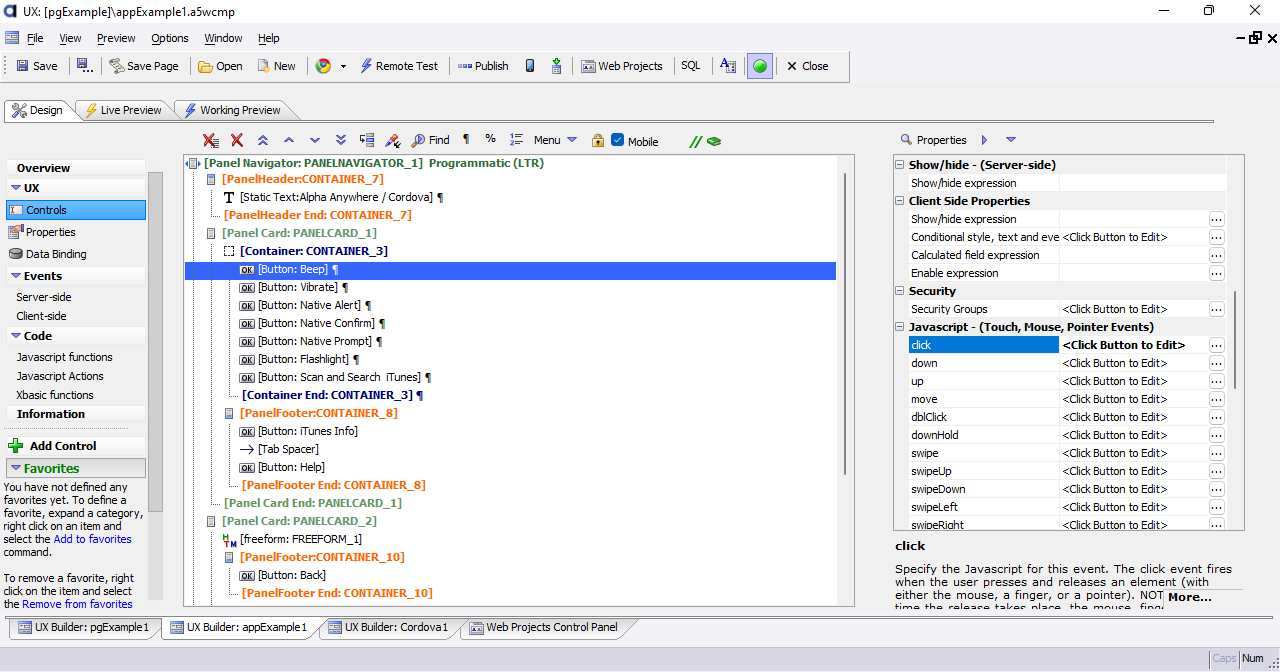Open the Web Projects Control Panel tab
Viewport: 1280px width, 672px height.
pyautogui.click(x=542, y=628)
